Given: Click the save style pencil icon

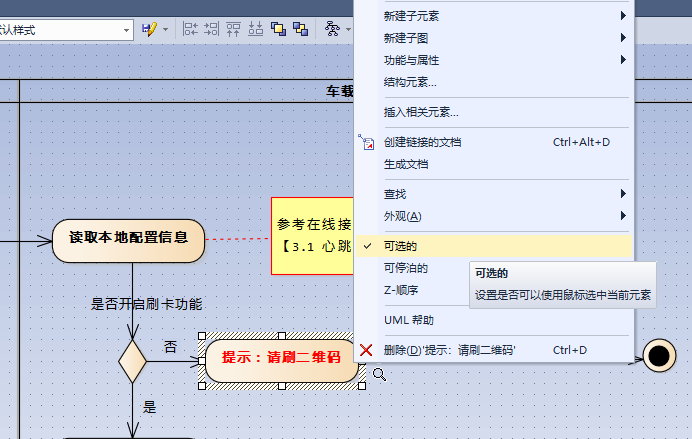Looking at the screenshot, I should point(149,30).
